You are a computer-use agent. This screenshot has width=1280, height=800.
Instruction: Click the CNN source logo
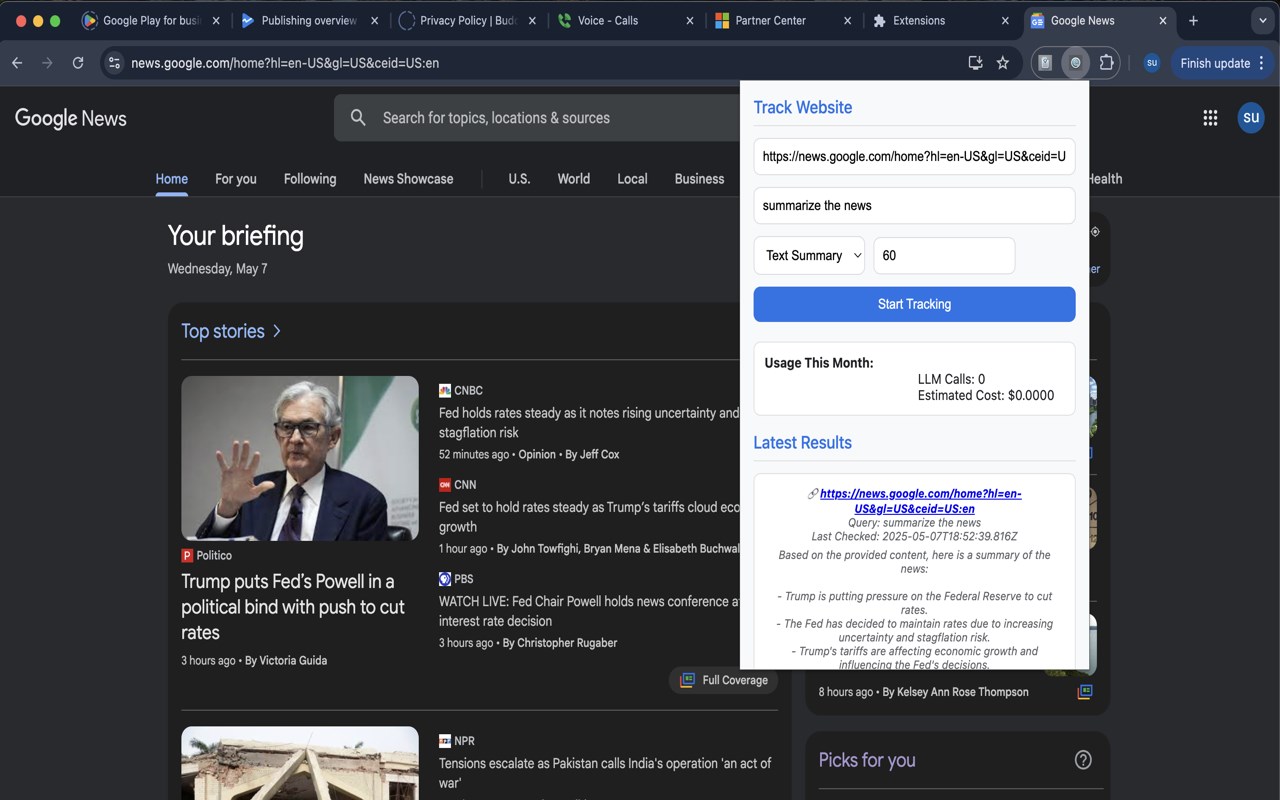[445, 485]
